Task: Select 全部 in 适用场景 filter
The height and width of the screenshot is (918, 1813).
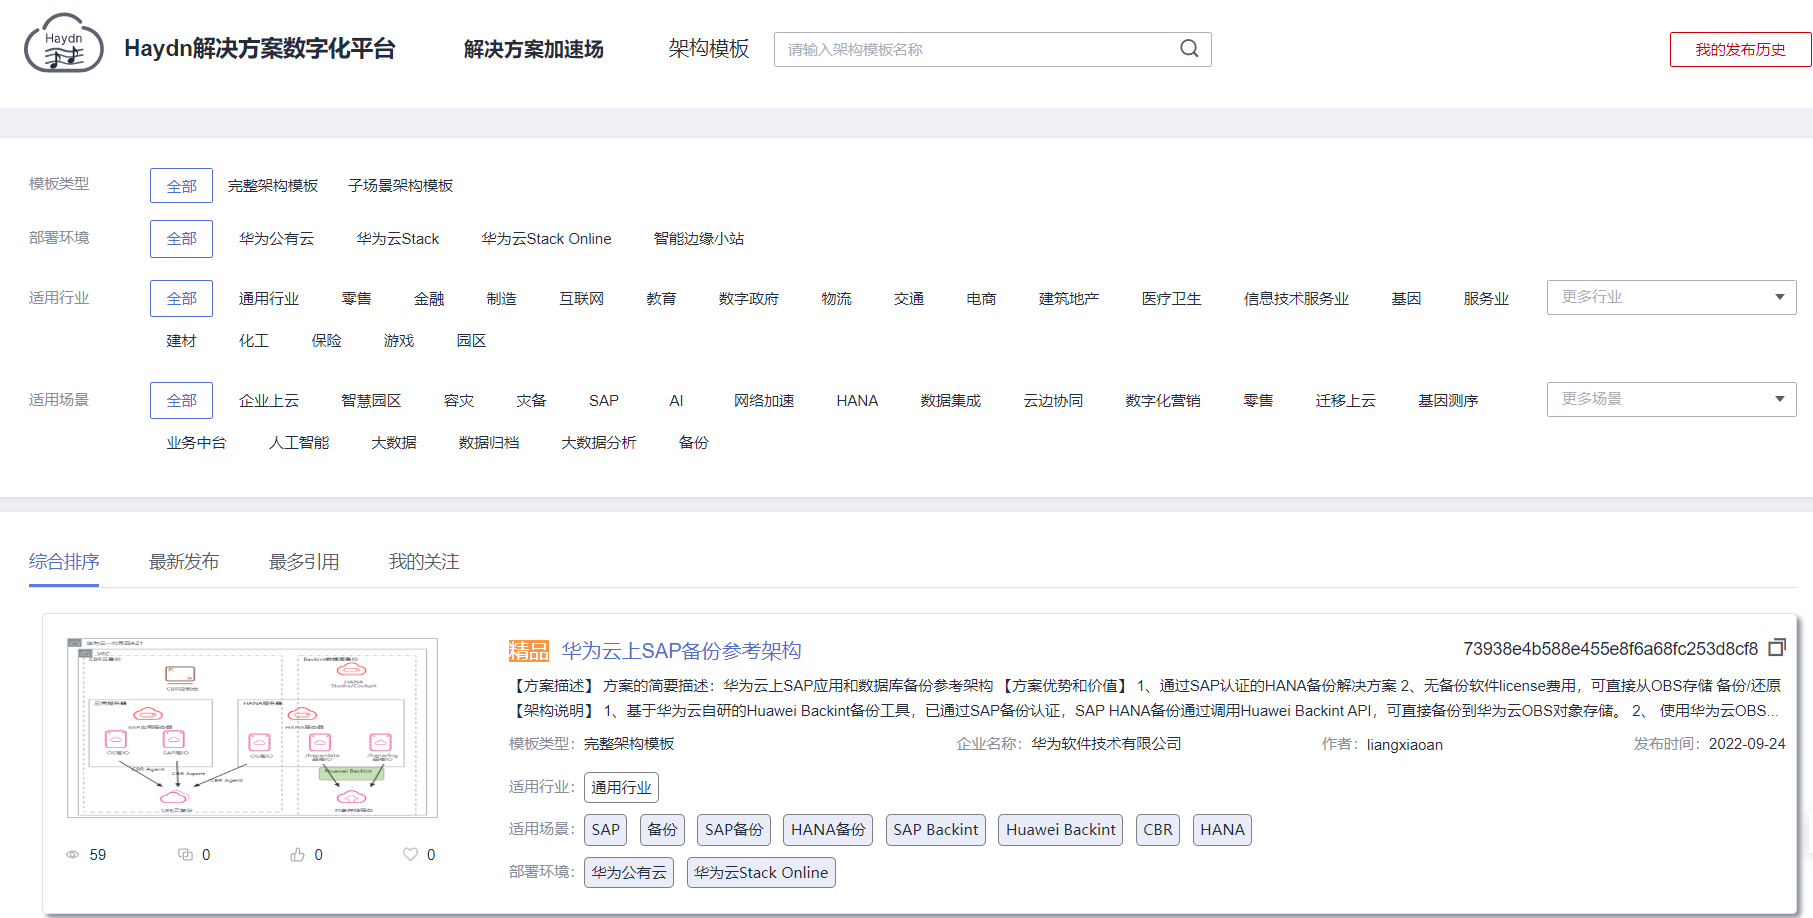Action: (181, 401)
